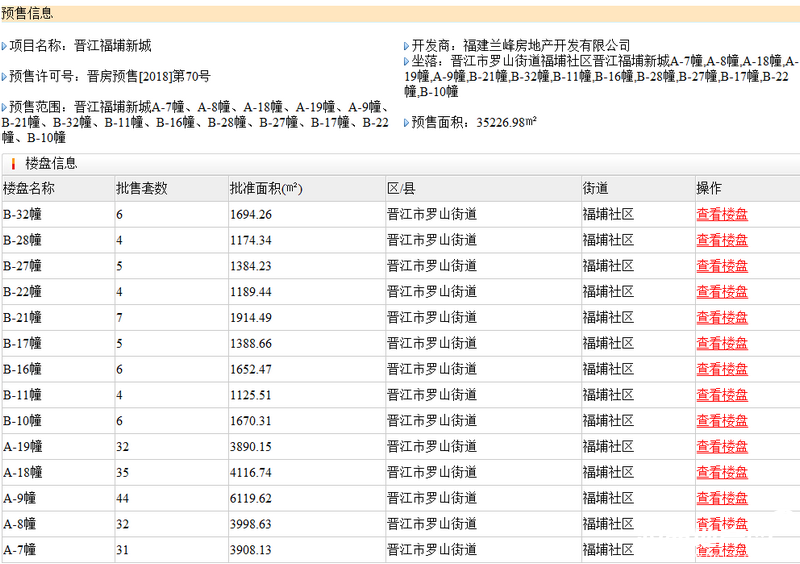Click sale count 7 for B-21幢

(119, 318)
